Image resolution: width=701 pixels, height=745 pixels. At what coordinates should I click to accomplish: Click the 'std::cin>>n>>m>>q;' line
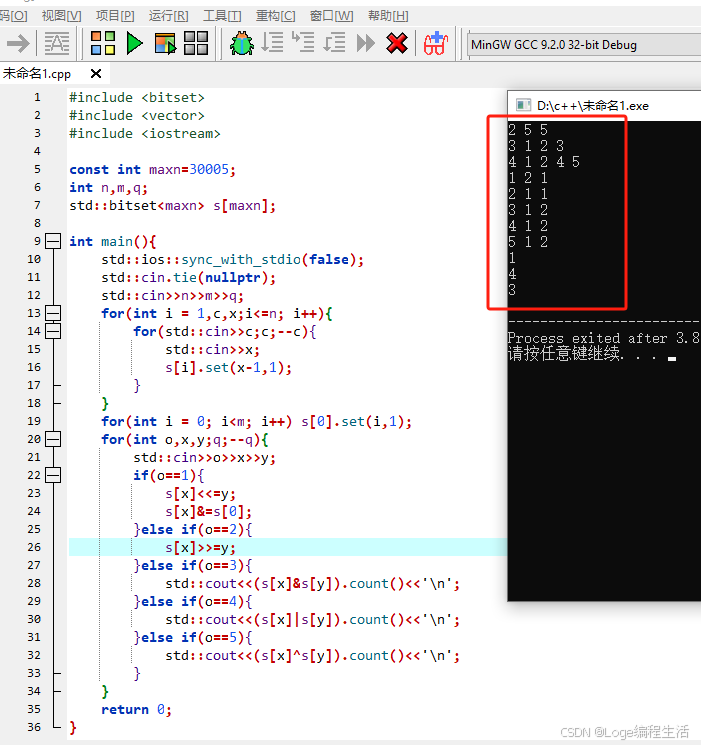[x=173, y=296]
